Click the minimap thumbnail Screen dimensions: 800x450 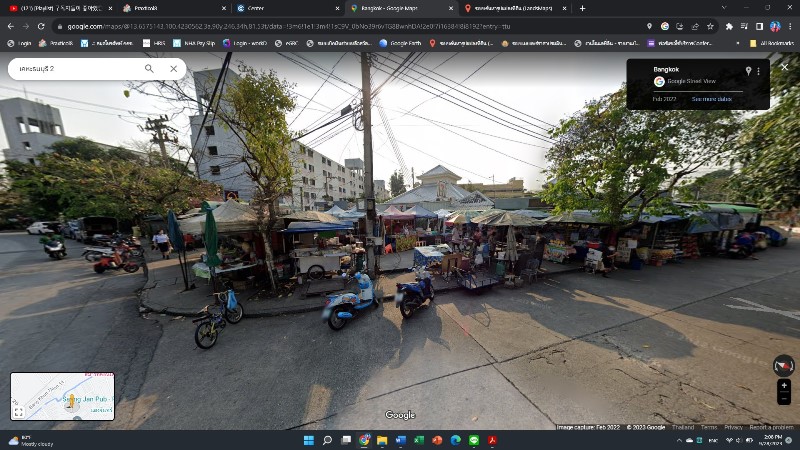(x=62, y=396)
